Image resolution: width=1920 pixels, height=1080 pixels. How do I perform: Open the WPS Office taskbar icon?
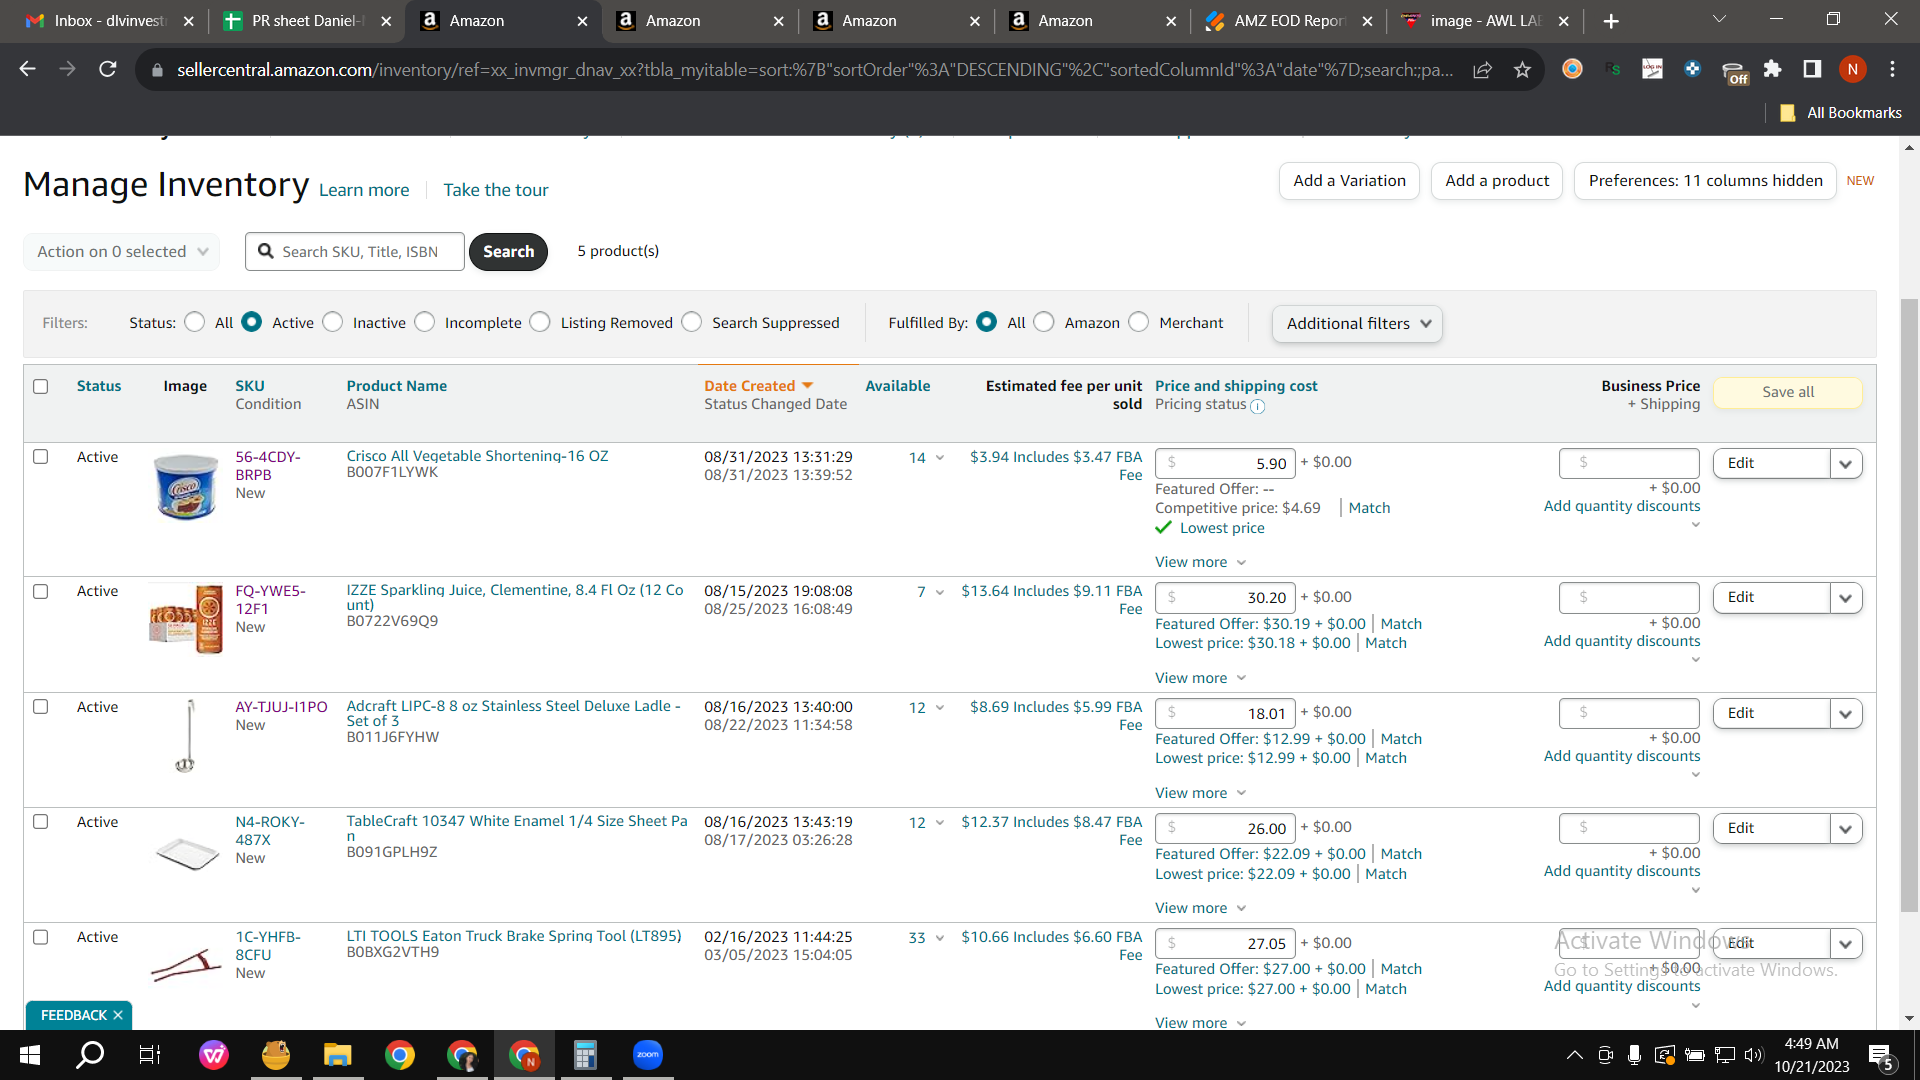click(213, 1055)
